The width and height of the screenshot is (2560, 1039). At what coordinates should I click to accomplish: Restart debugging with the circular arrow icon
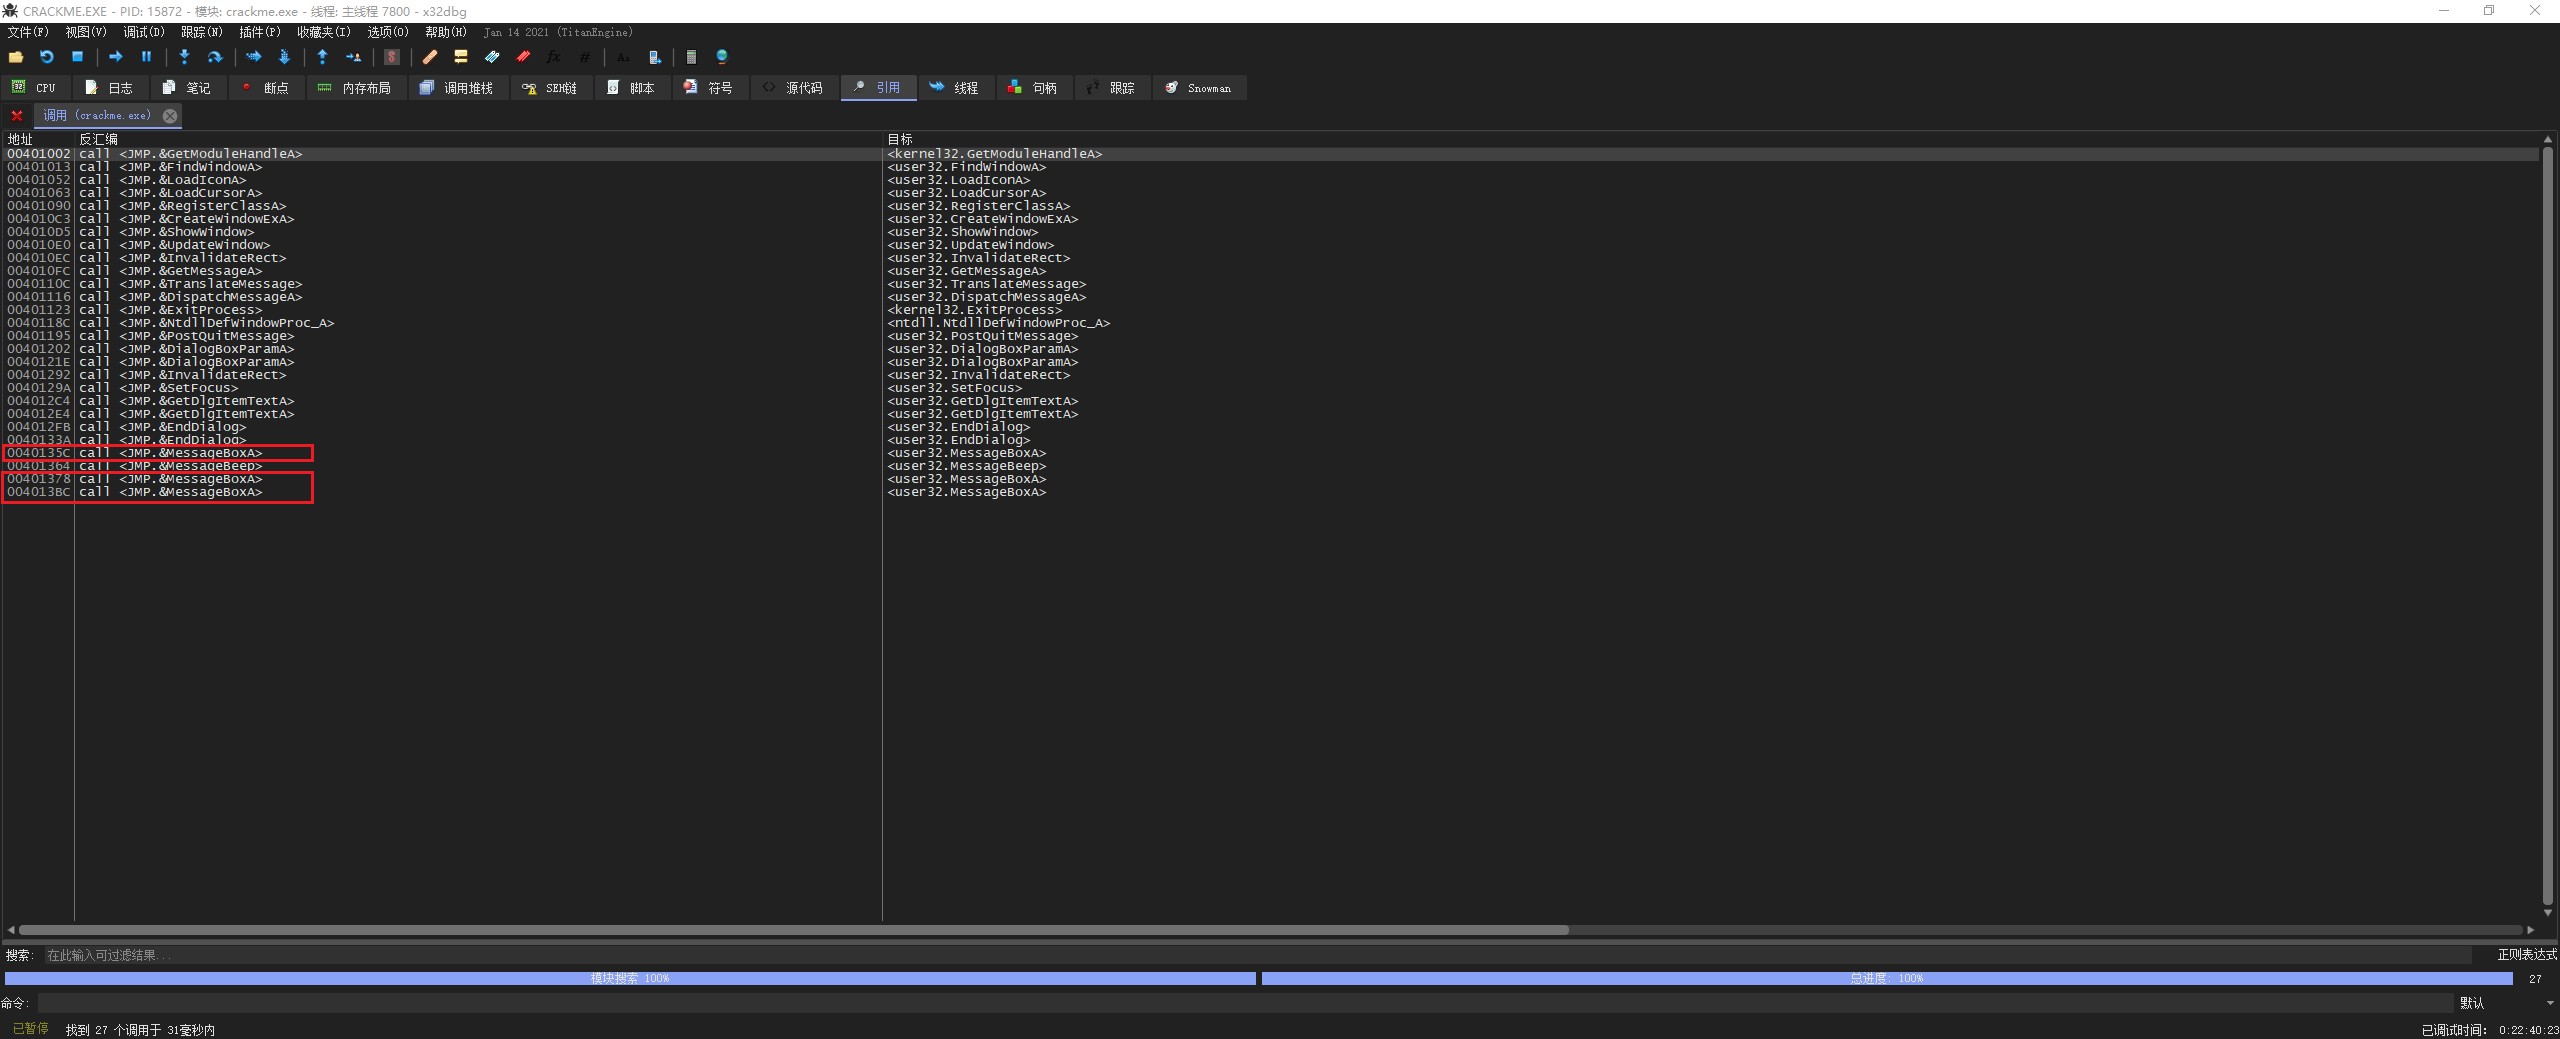[x=46, y=57]
